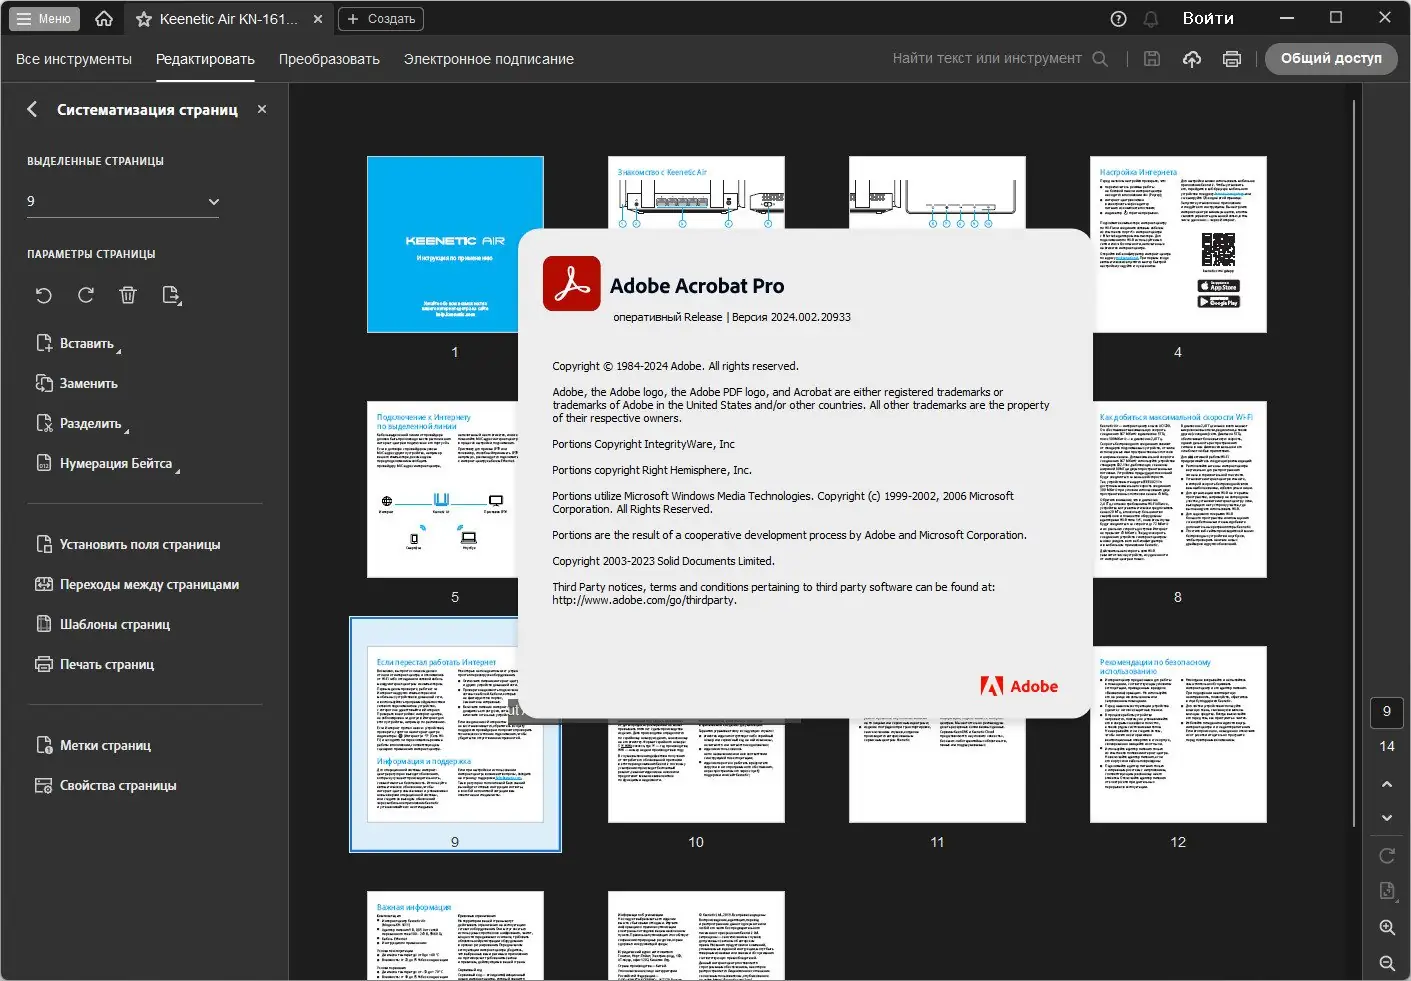The height and width of the screenshot is (981, 1411).
Task: Go back from Систематизация страниц panel
Action: click(32, 109)
